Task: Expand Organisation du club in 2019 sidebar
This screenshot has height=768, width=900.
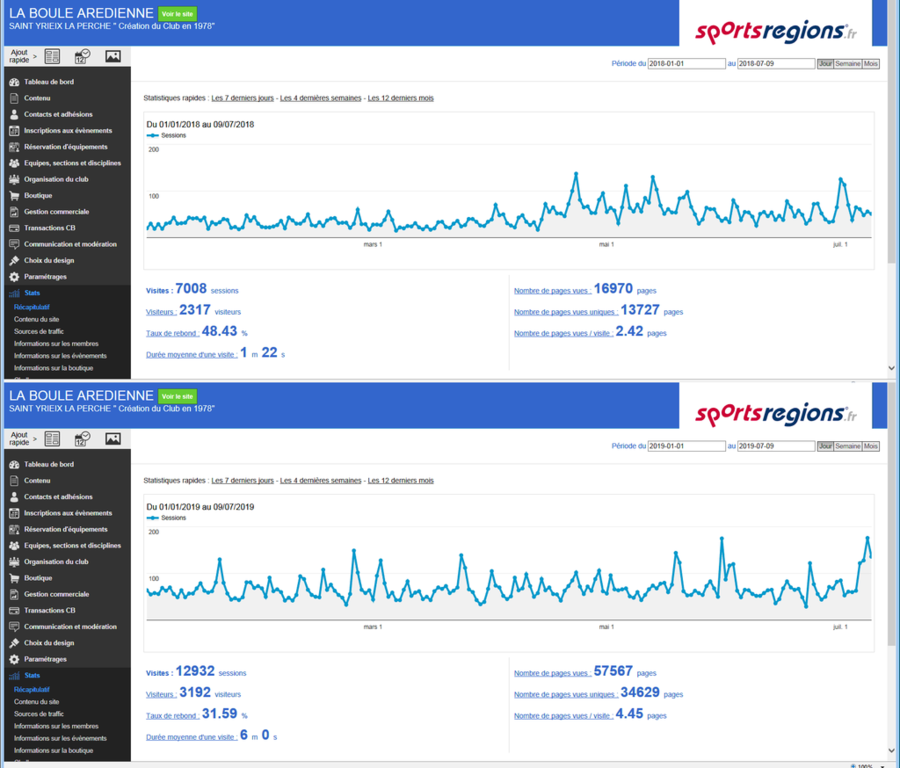Action: 56,562
